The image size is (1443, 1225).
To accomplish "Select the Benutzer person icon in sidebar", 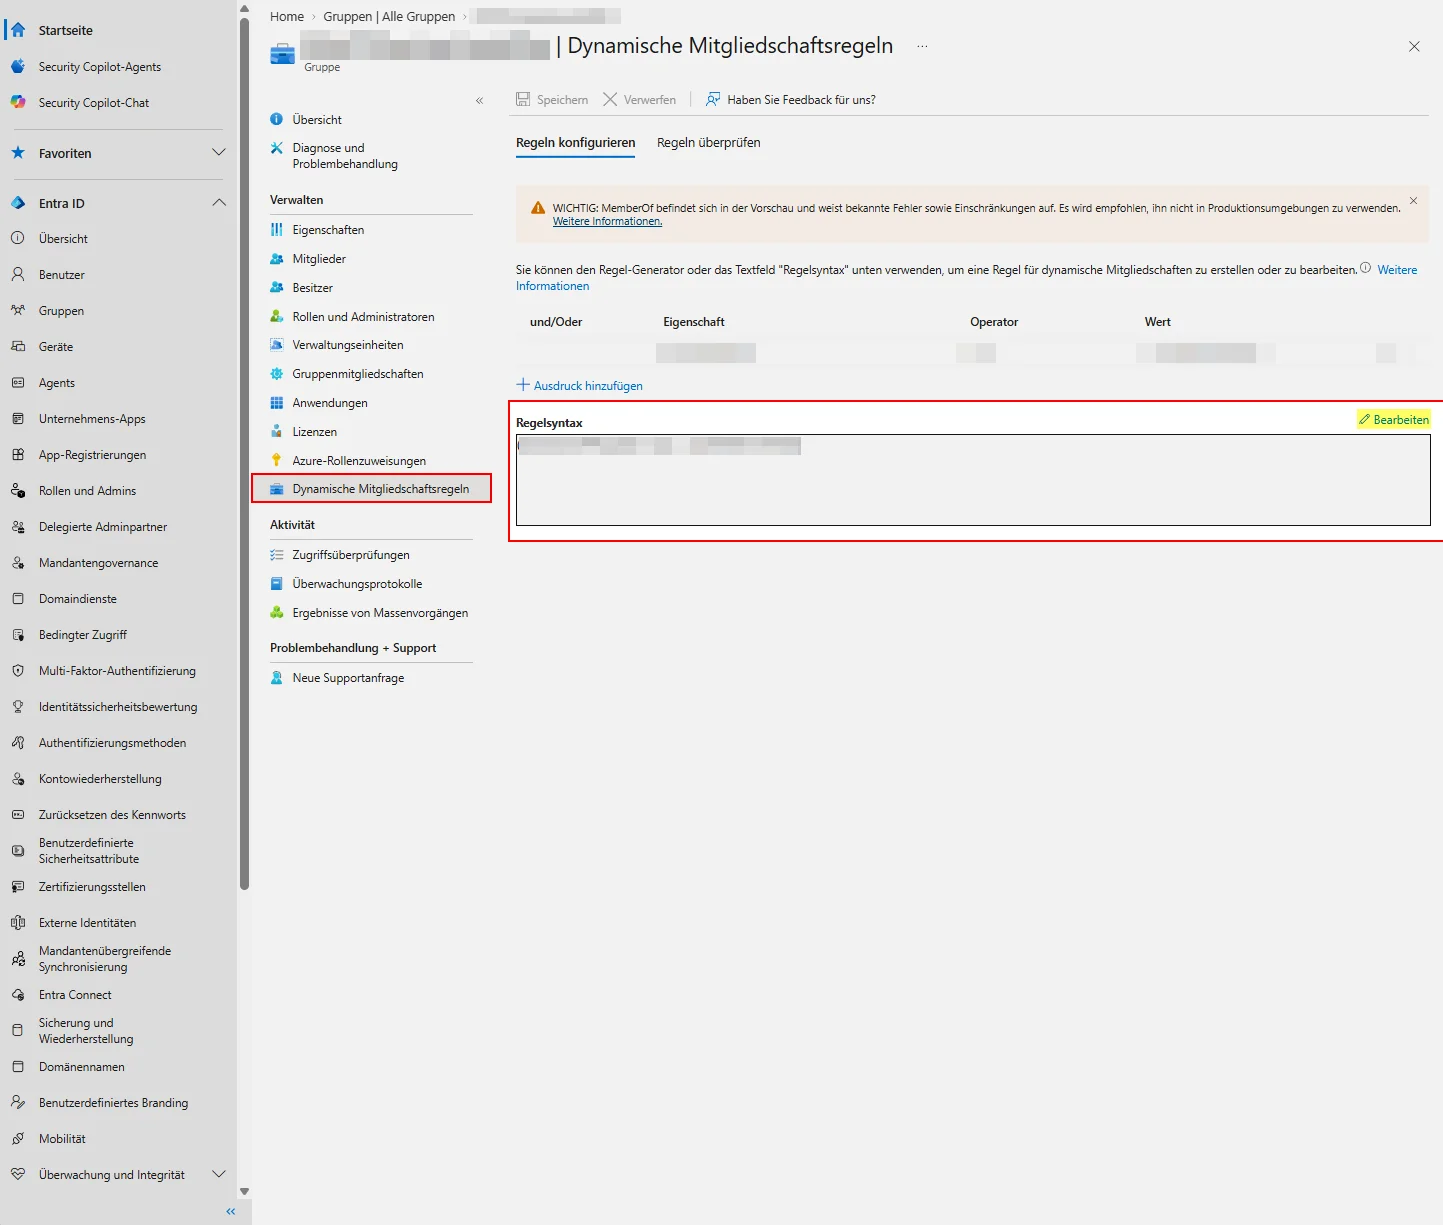I will tap(18, 275).
